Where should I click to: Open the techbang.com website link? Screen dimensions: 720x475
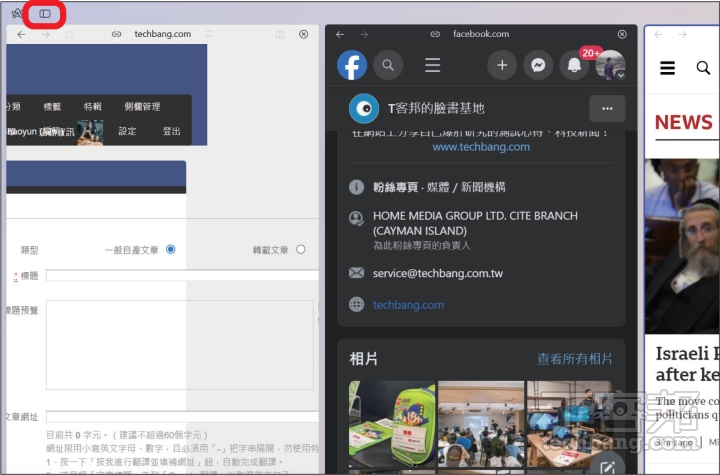pyautogui.click(x=408, y=305)
